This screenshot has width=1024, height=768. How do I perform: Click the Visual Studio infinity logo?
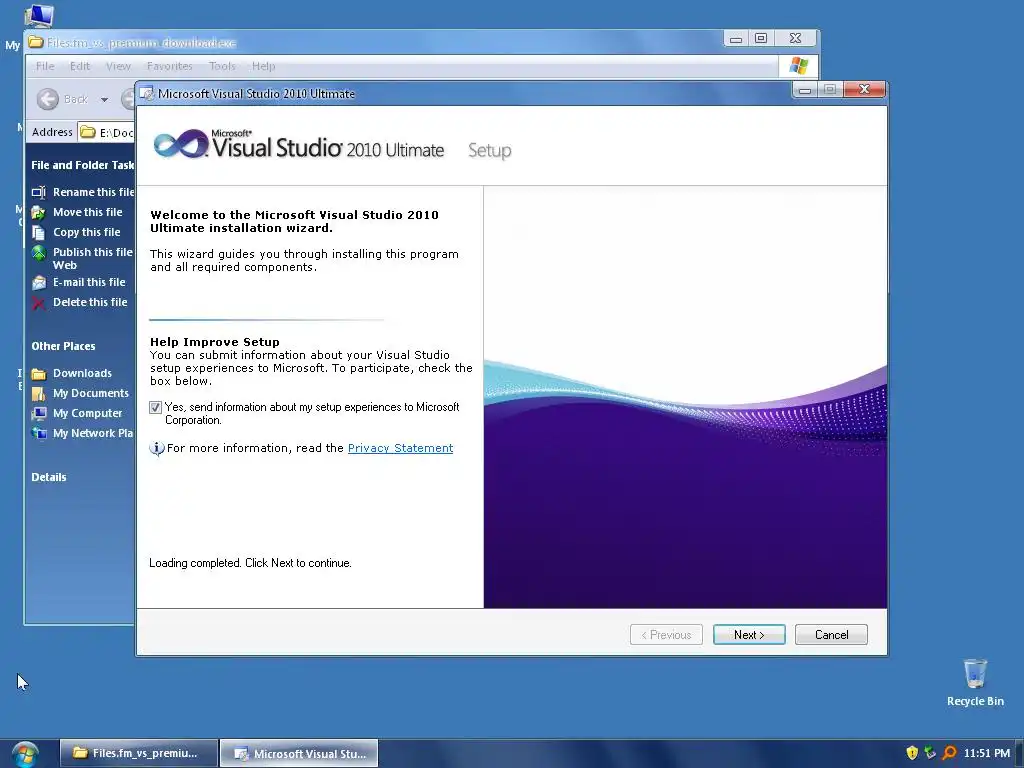[x=180, y=144]
